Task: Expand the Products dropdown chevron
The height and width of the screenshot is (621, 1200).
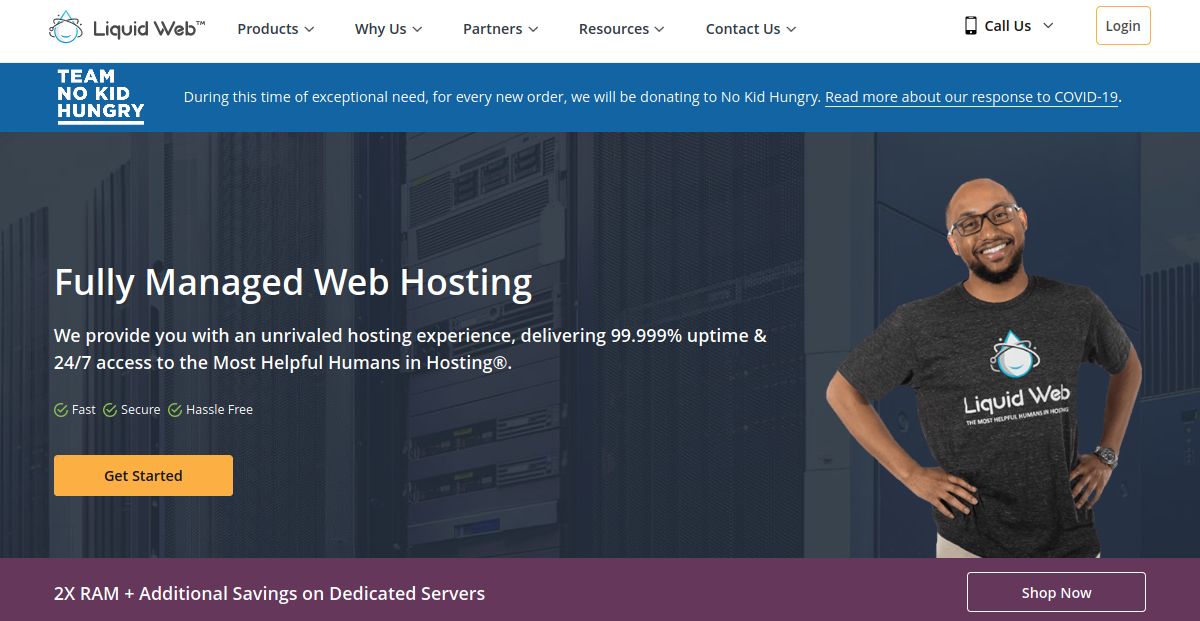Action: 309,30
